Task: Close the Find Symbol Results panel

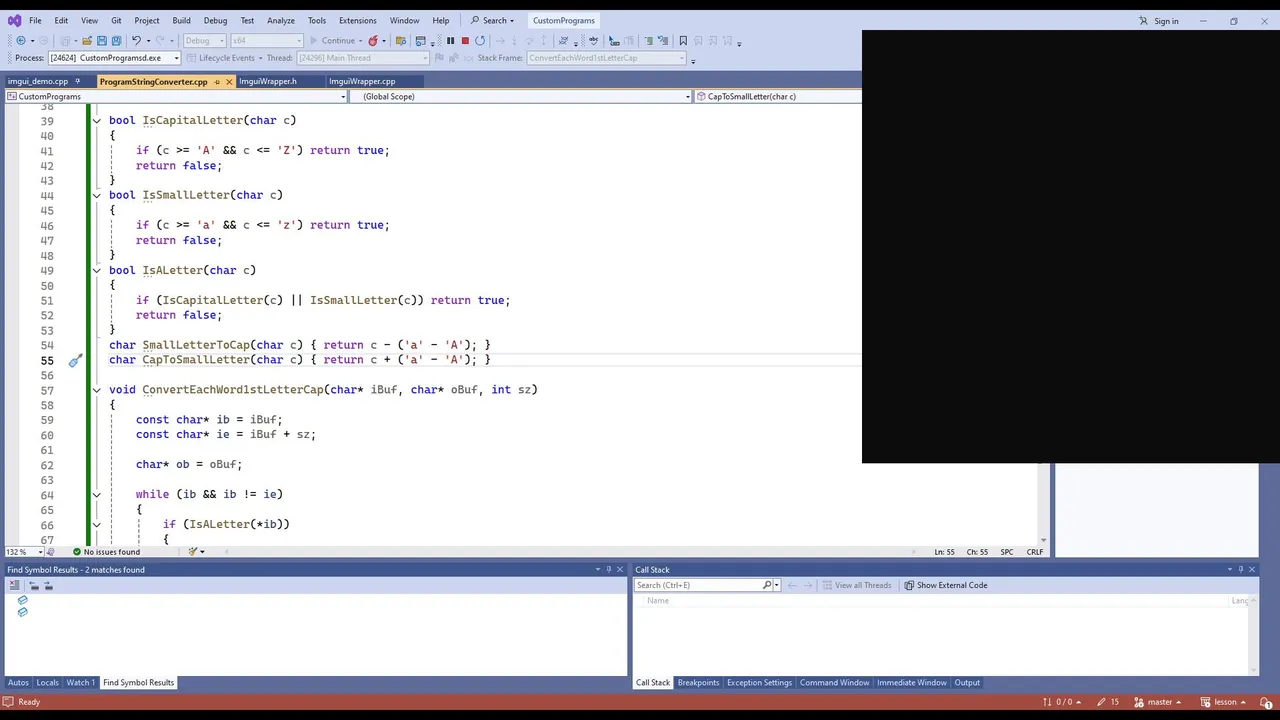Action: [620, 569]
